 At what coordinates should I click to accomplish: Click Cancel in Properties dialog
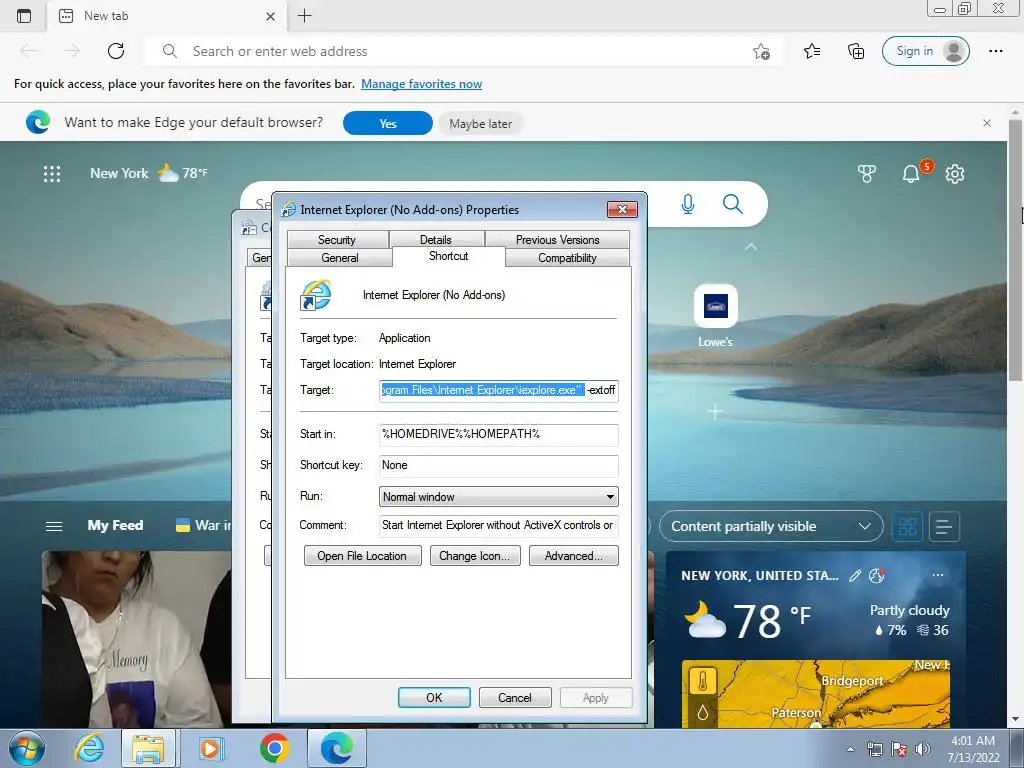click(x=515, y=697)
